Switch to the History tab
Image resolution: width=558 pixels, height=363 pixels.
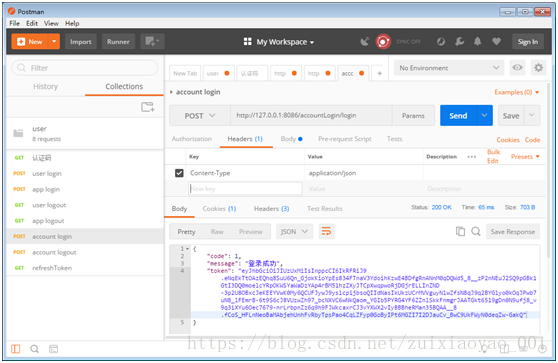tap(46, 86)
